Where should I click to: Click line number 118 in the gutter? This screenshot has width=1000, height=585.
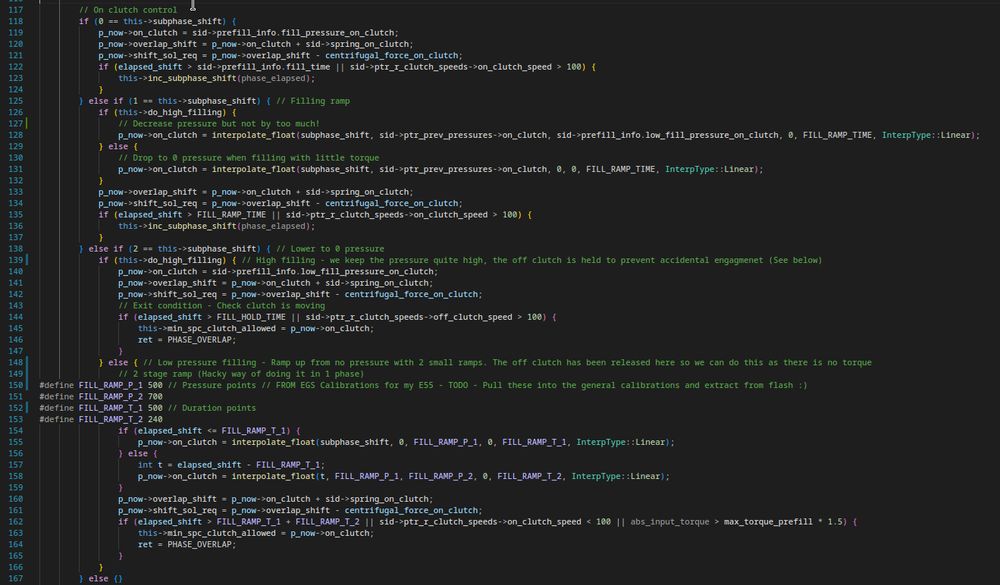[15, 22]
